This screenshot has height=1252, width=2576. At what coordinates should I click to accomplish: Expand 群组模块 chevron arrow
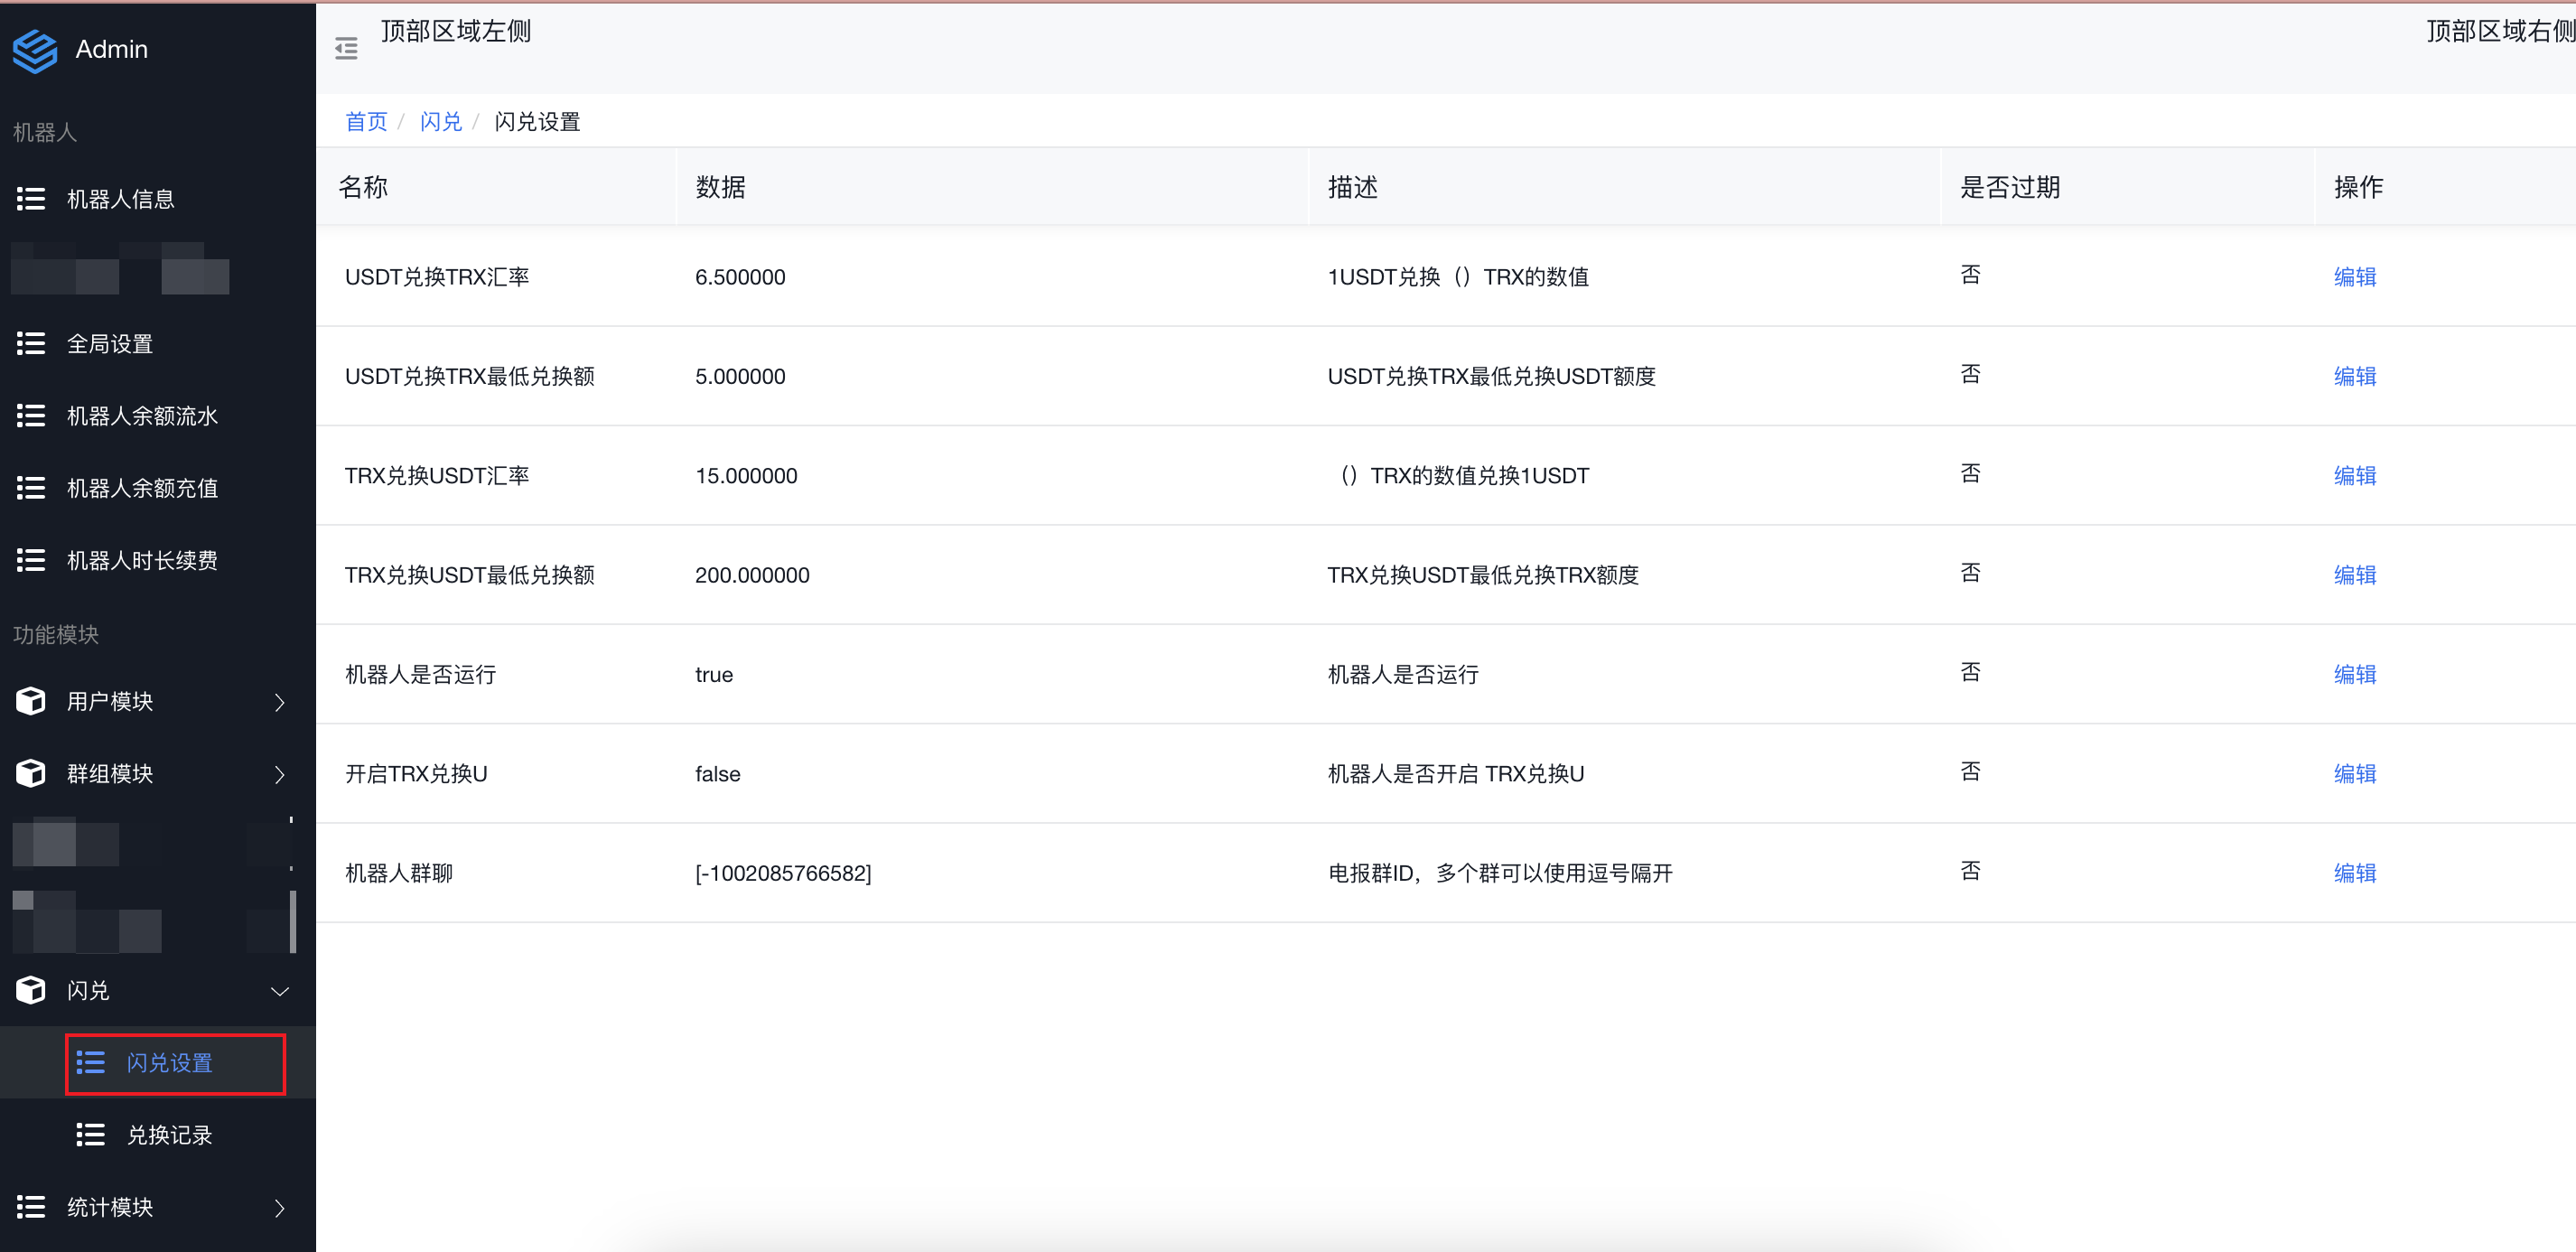(x=280, y=774)
